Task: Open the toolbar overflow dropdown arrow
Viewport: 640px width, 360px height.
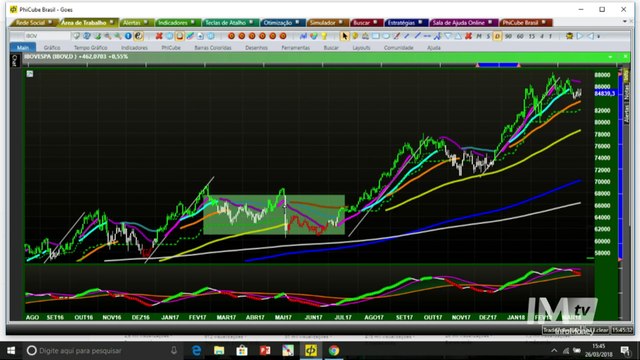Action: [599, 37]
